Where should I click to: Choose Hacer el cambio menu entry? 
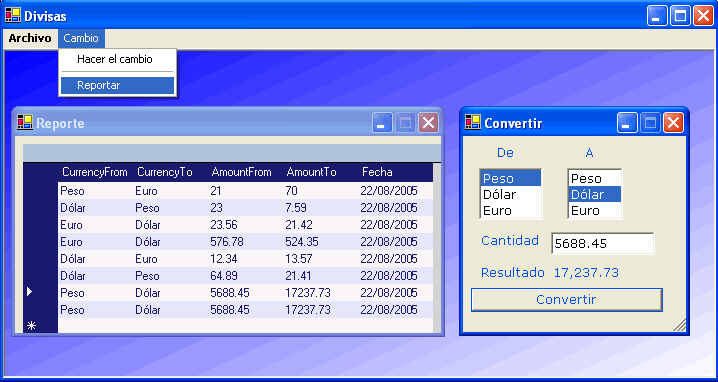pyautogui.click(x=117, y=59)
